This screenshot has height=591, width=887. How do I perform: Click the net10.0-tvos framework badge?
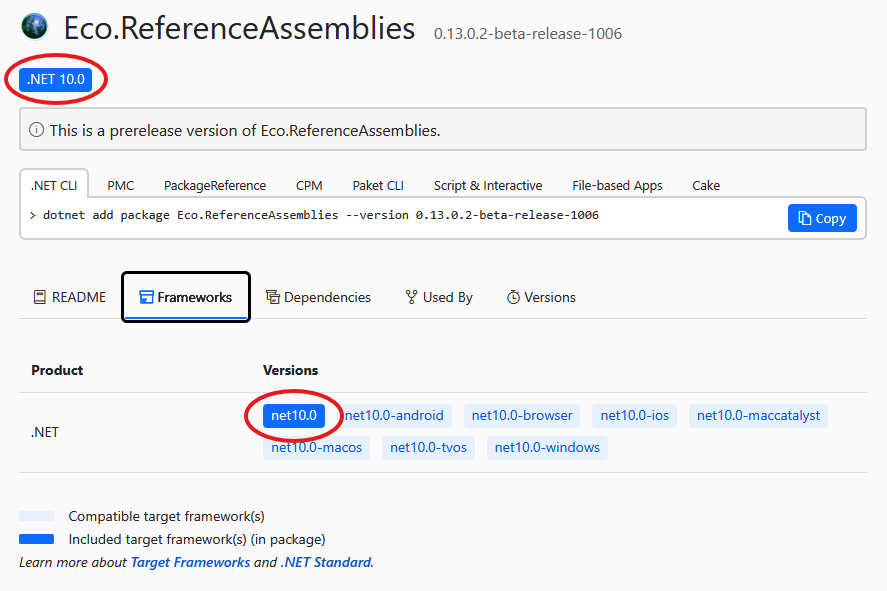[428, 447]
